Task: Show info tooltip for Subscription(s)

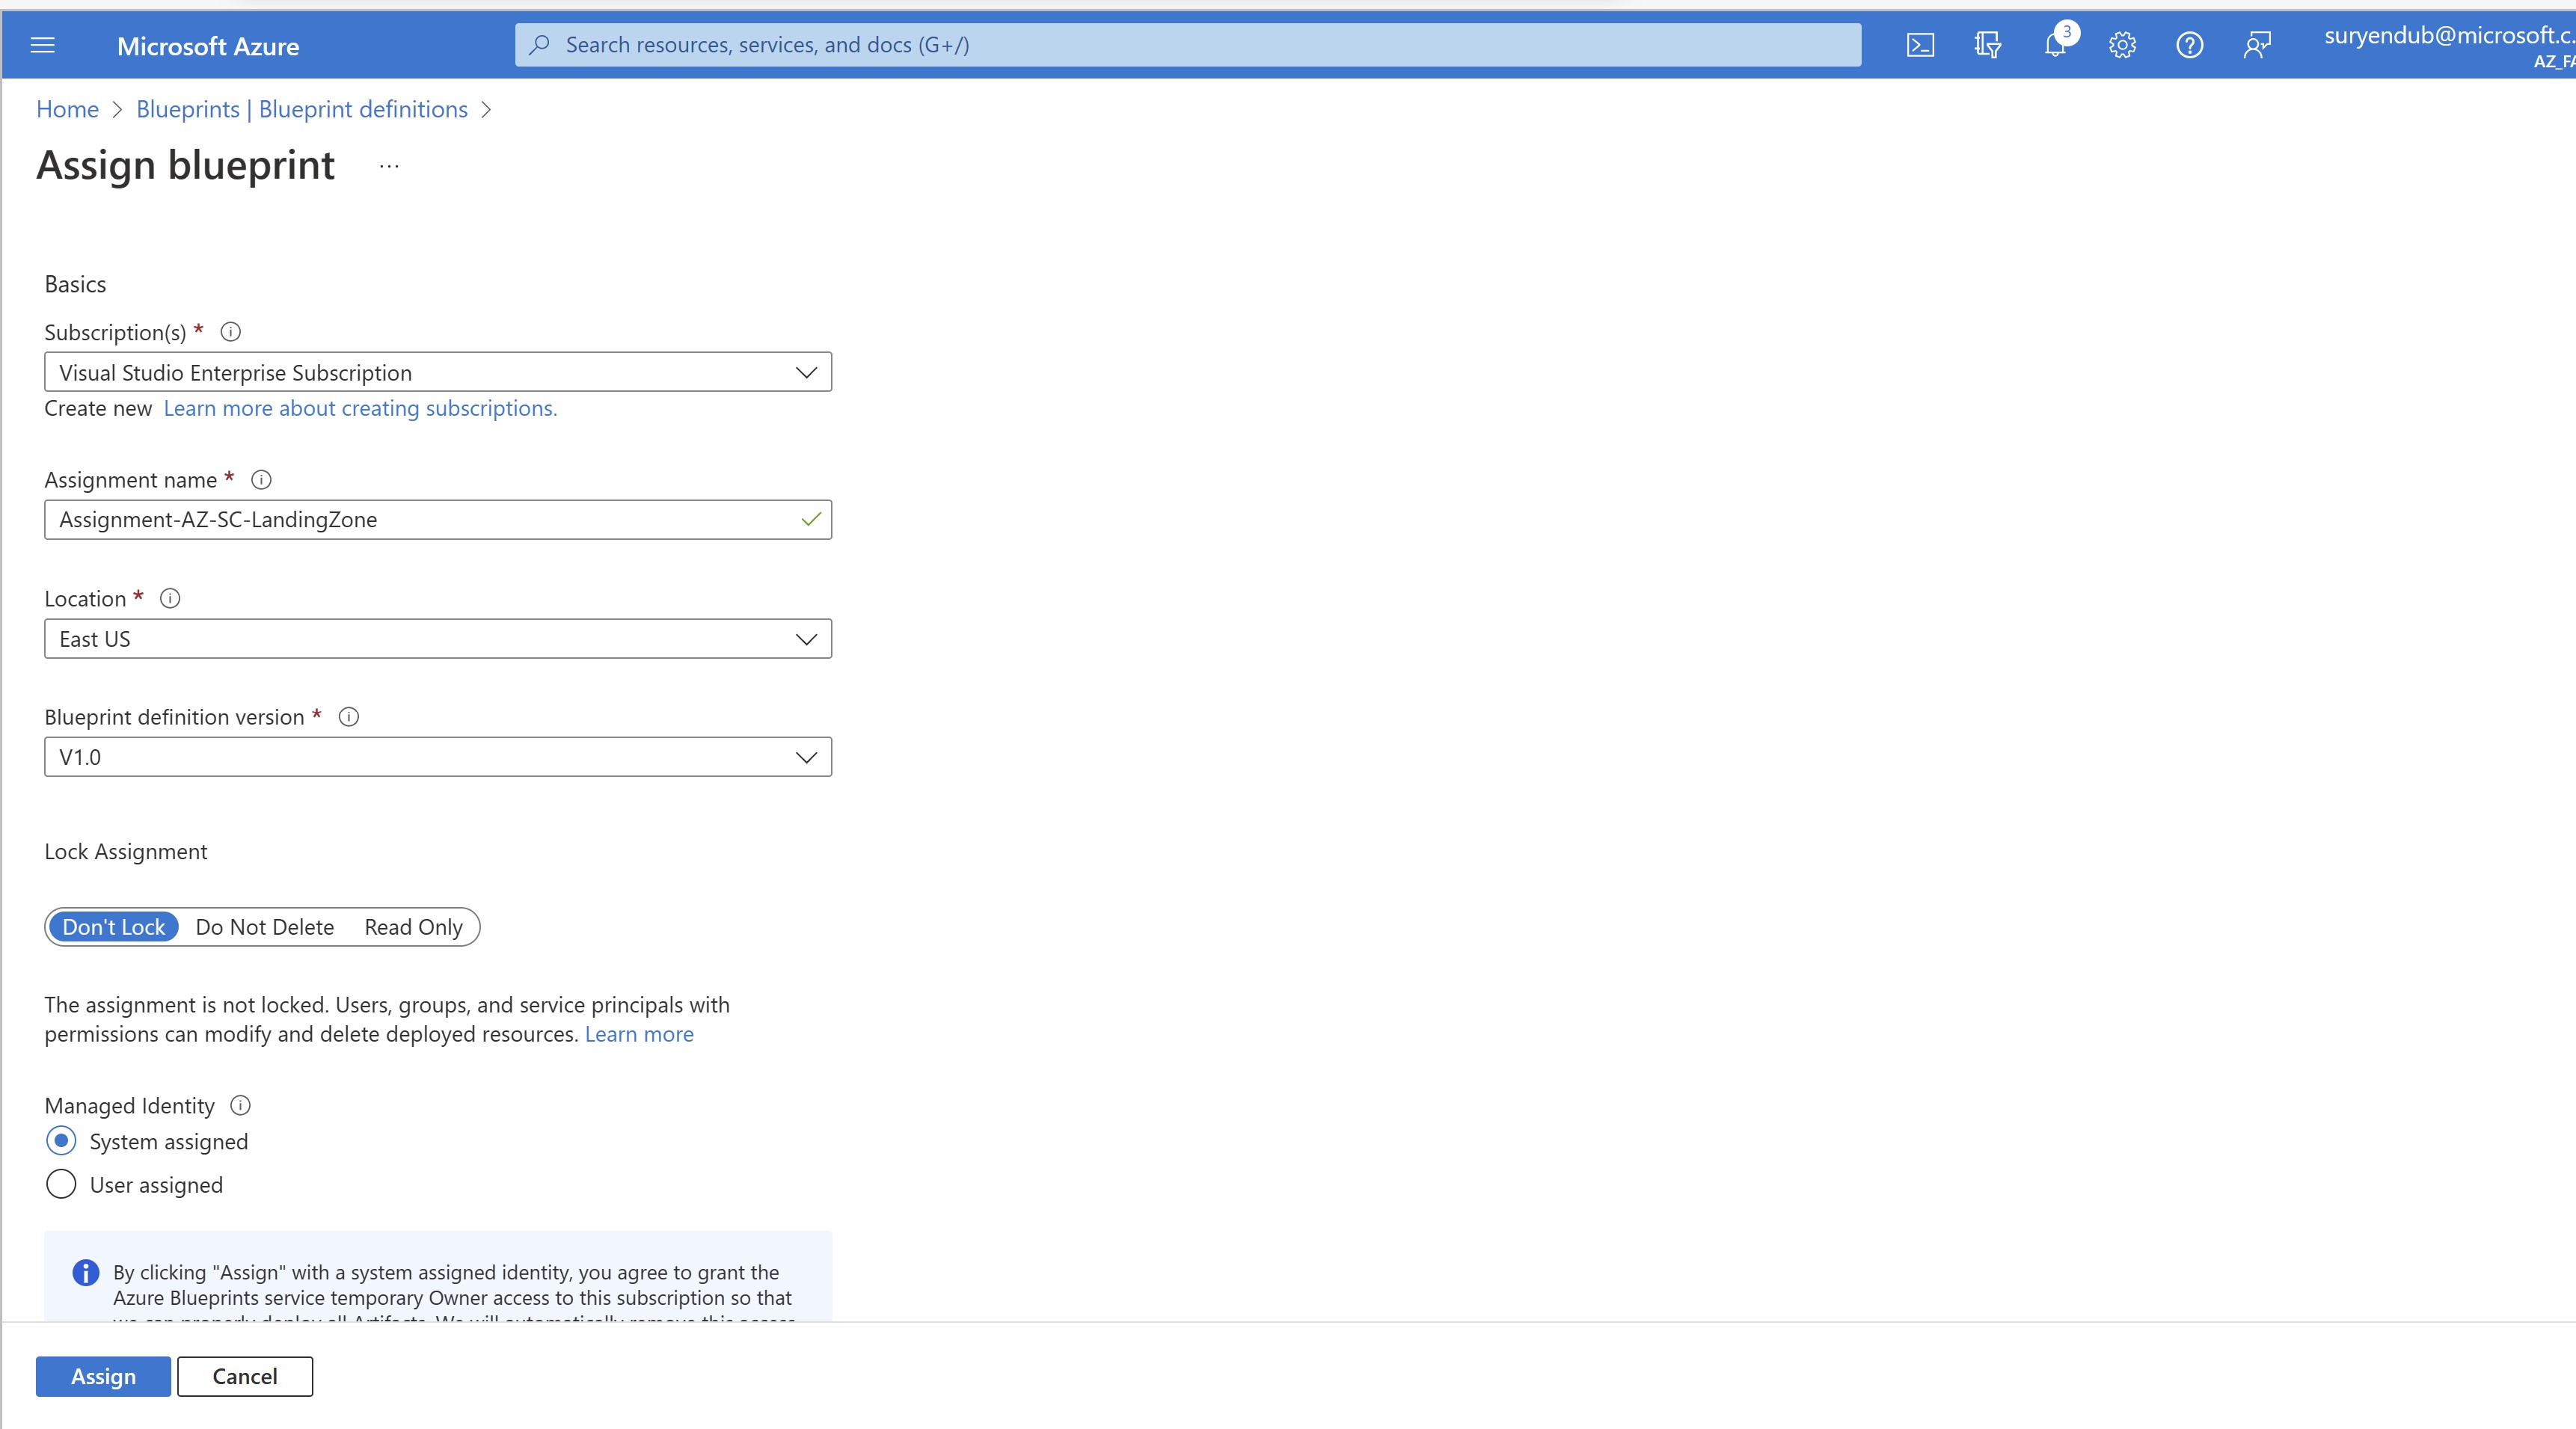Action: (x=230, y=332)
